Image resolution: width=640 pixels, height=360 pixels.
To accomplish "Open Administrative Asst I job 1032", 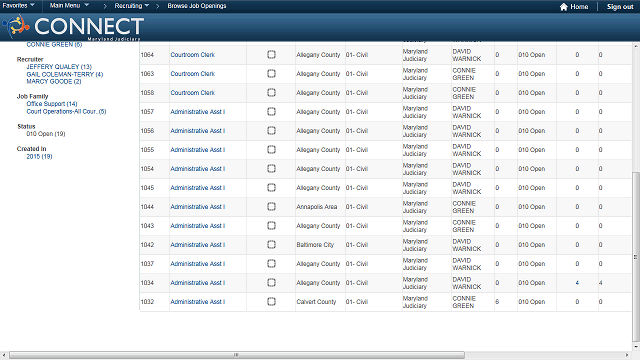I will click(x=198, y=302).
